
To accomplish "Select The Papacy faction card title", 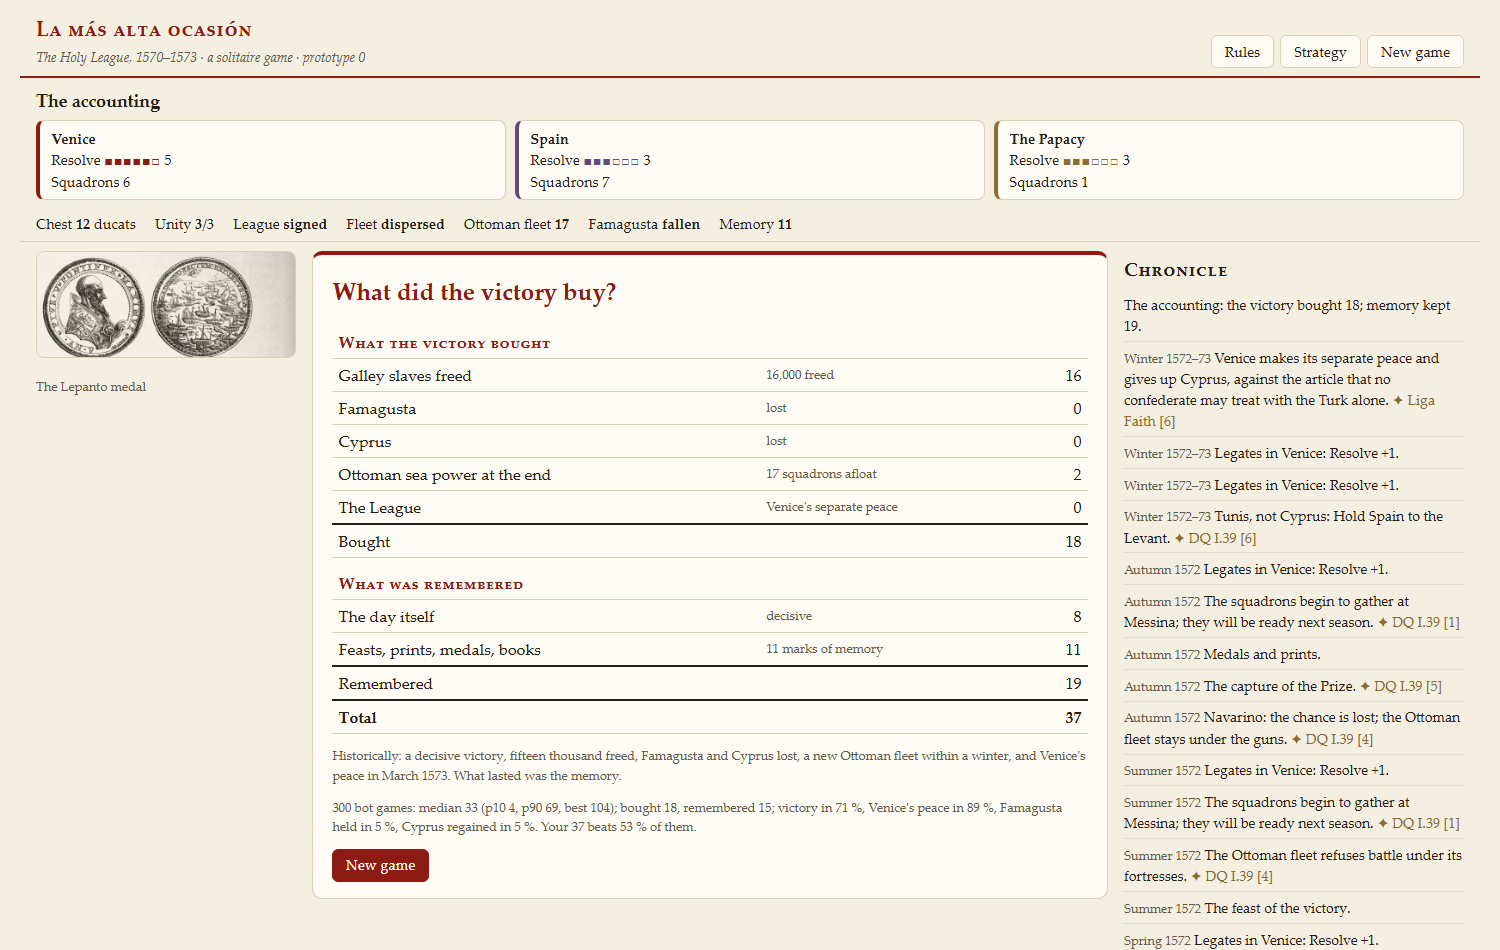I will [1047, 139].
